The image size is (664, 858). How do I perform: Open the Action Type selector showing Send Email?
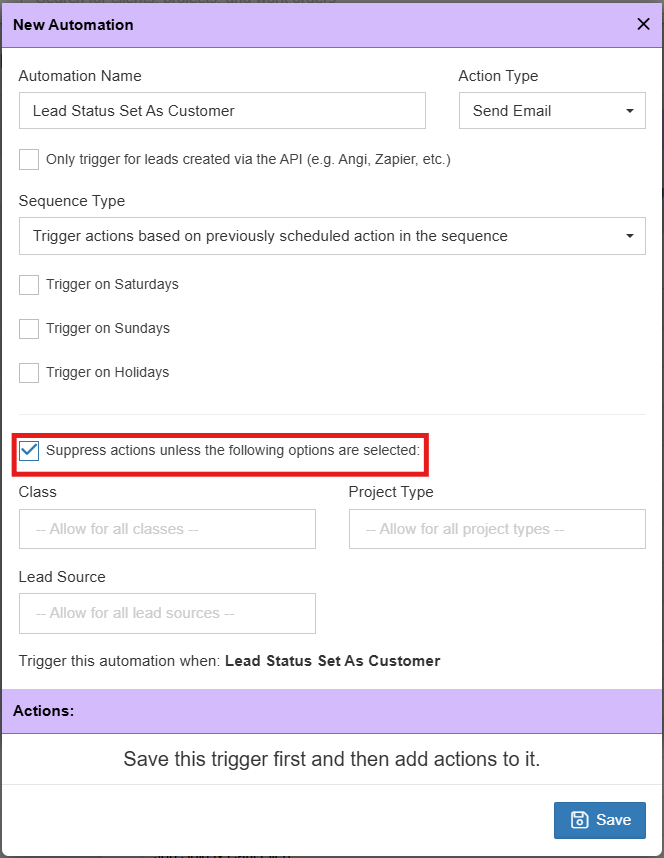(552, 111)
